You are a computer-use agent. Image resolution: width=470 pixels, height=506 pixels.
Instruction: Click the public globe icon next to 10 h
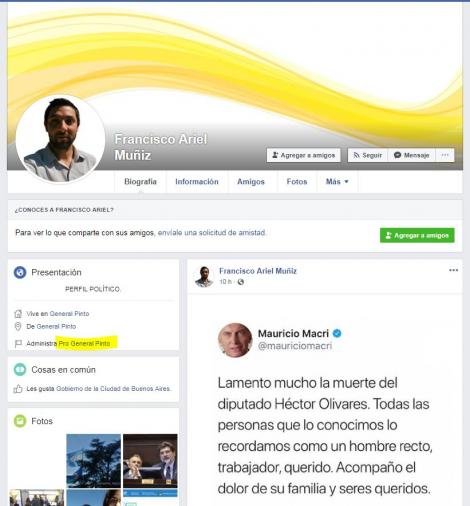tap(241, 282)
